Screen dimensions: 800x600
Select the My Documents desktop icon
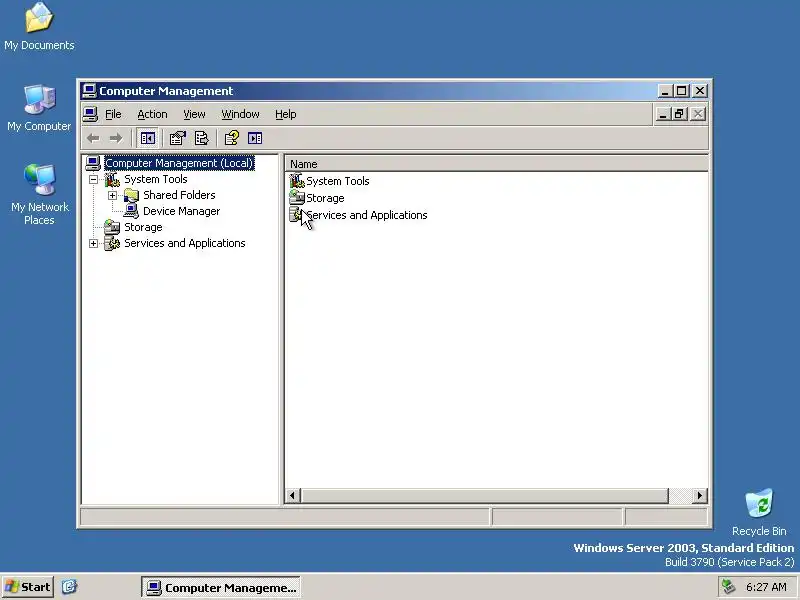pos(39,26)
